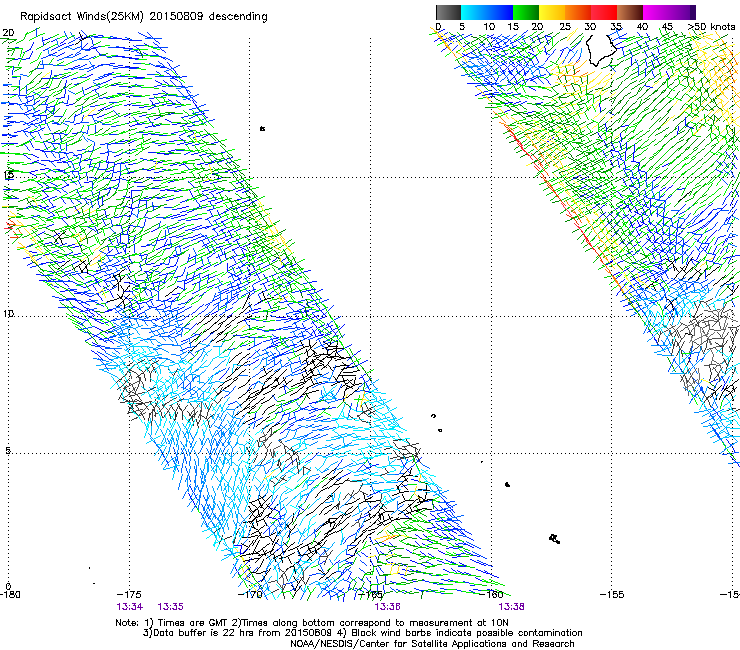Image resolution: width=740 pixels, height=650 pixels.
Task: Click the map title 'Rapidsact Winds(25KM) 20150809 descending'
Action: [x=144, y=17]
